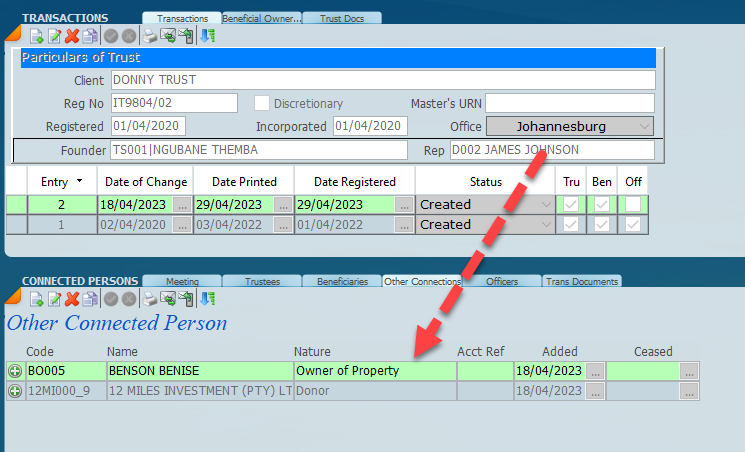Click the new record icon in Connected Persons toolbar
Screen dimensions: 745x452
pos(36,299)
